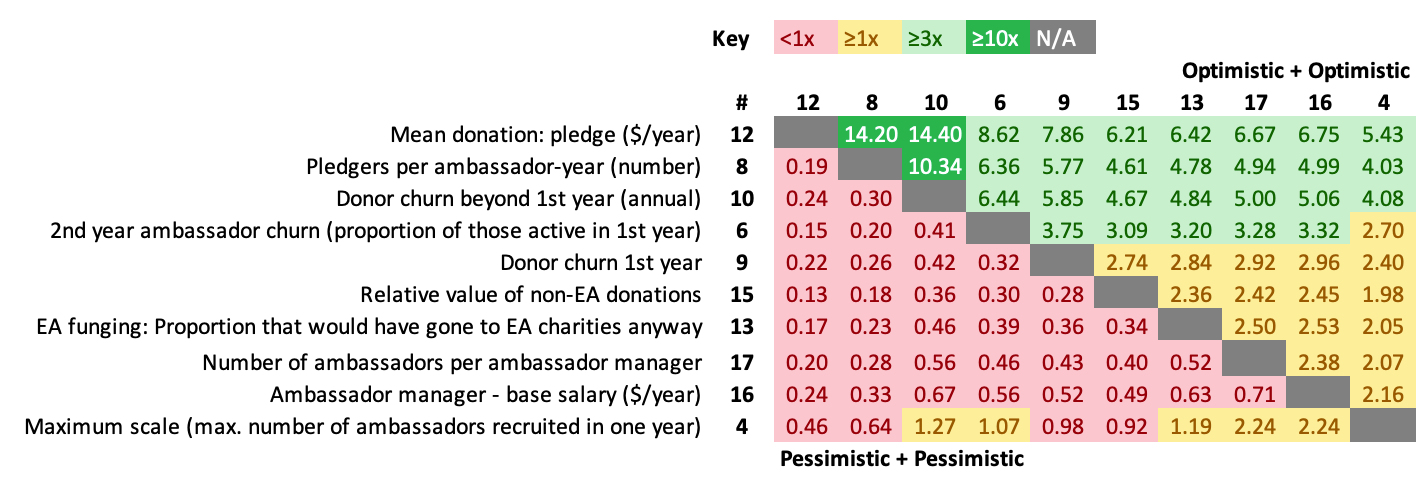Click the 'Key' legend label
1428x480 pixels.
click(x=731, y=39)
